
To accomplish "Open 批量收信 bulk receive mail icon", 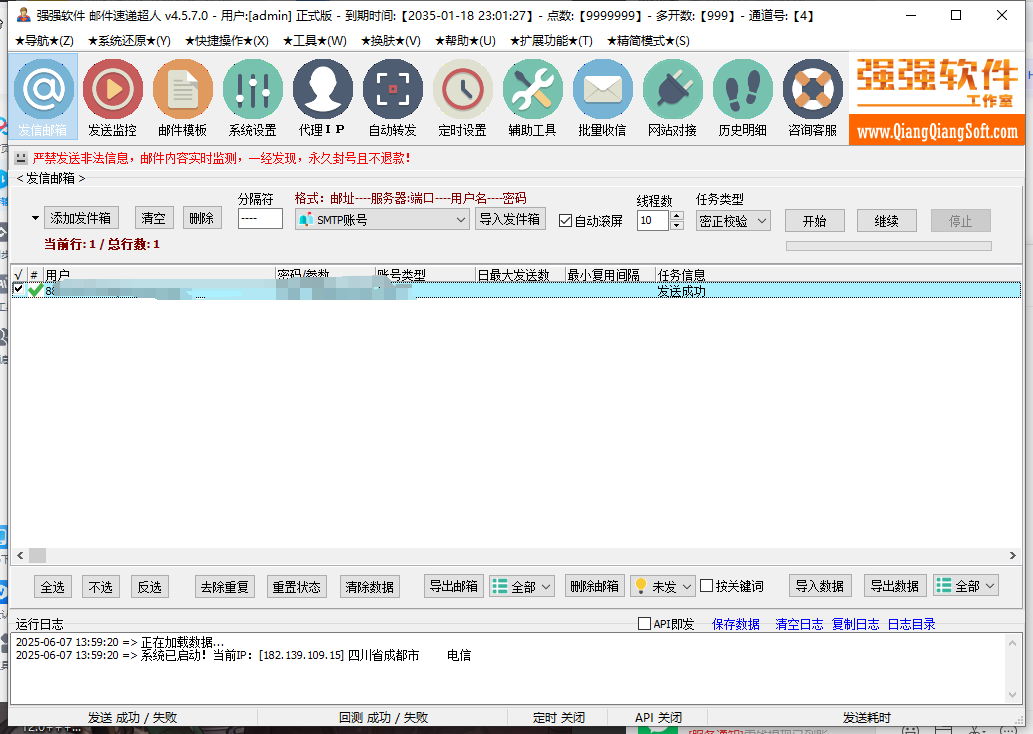I will [602, 97].
